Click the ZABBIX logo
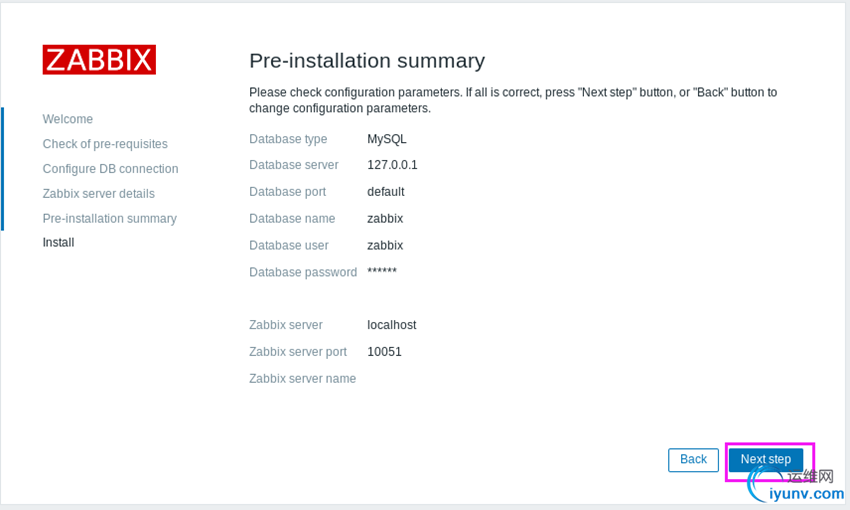 point(99,59)
